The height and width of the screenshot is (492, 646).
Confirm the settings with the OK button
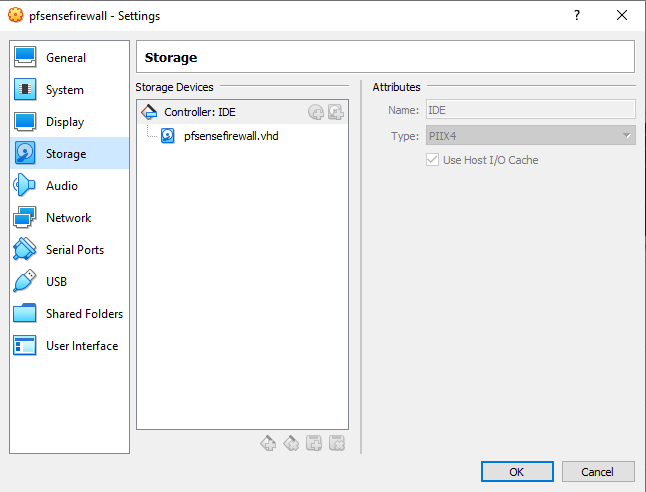tap(517, 471)
